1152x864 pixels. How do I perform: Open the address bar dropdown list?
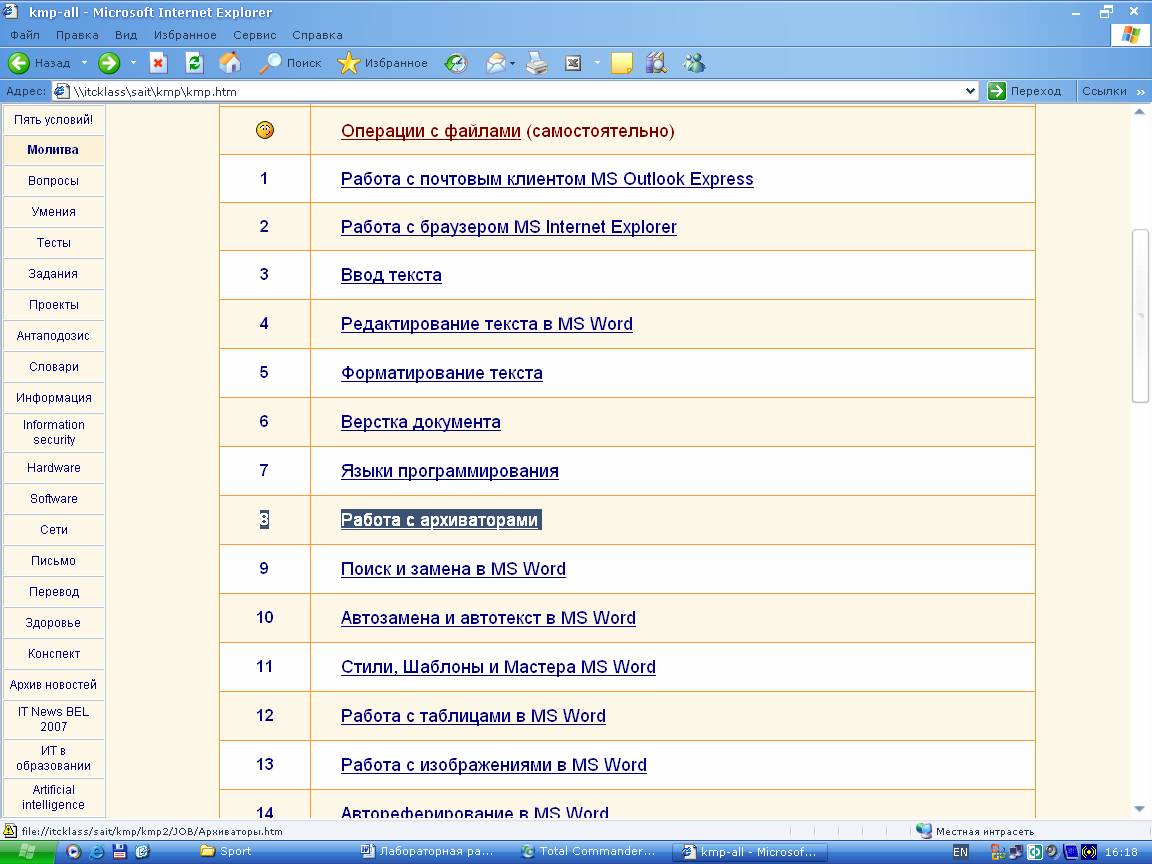pyautogui.click(x=969, y=91)
